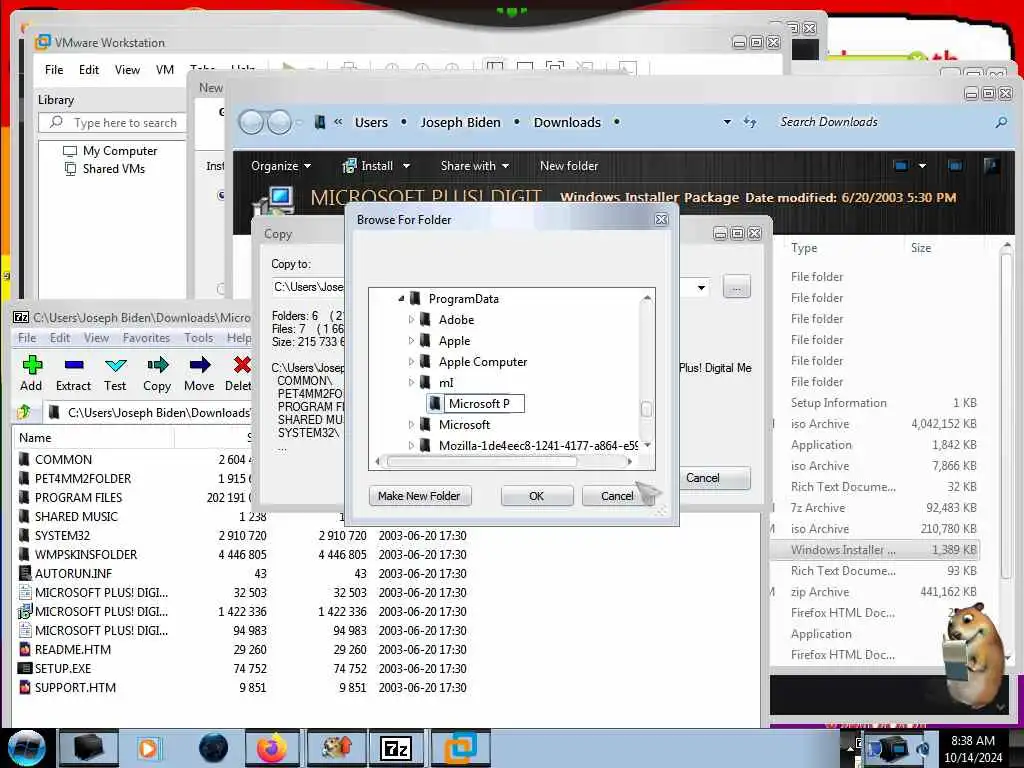The image size is (1024, 768).
Task: Click the folder tree vertical scrollbar thumb
Action: pyautogui.click(x=647, y=409)
